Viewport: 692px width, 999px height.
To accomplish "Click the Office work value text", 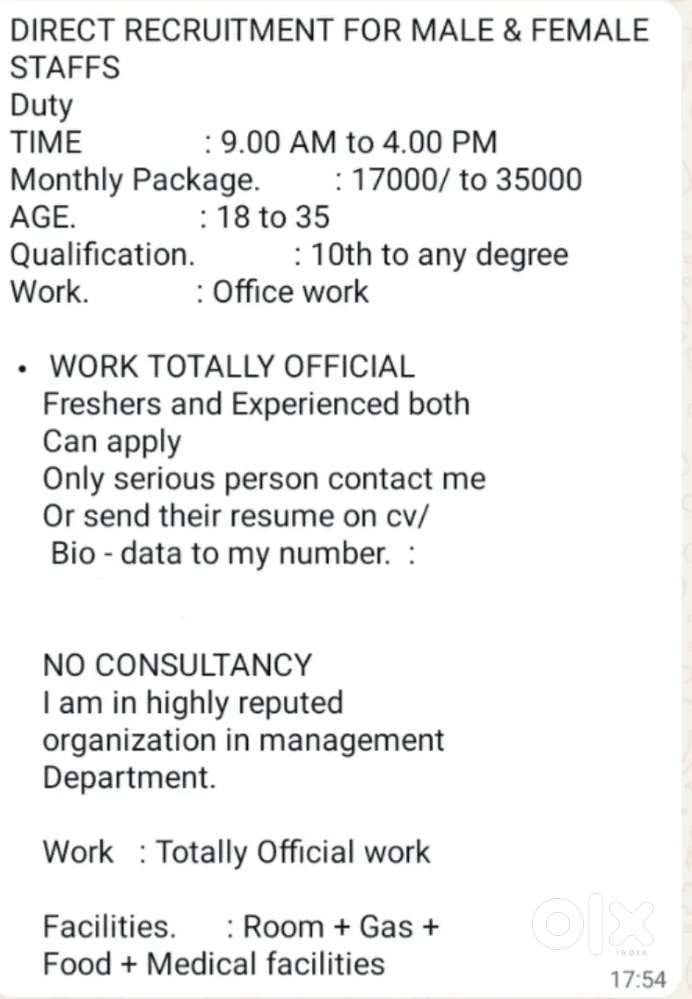I will click(x=290, y=292).
